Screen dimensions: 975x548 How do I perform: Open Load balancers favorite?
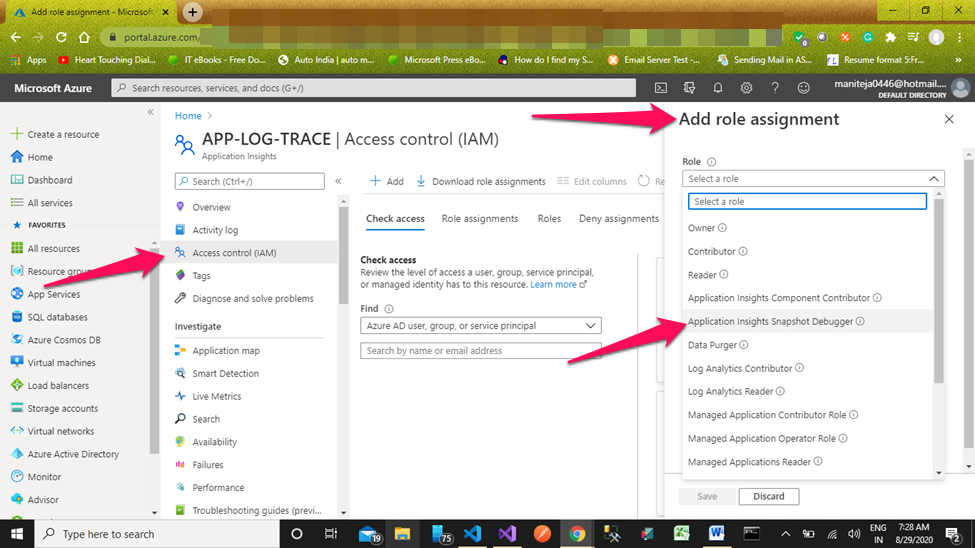click(x=50, y=385)
